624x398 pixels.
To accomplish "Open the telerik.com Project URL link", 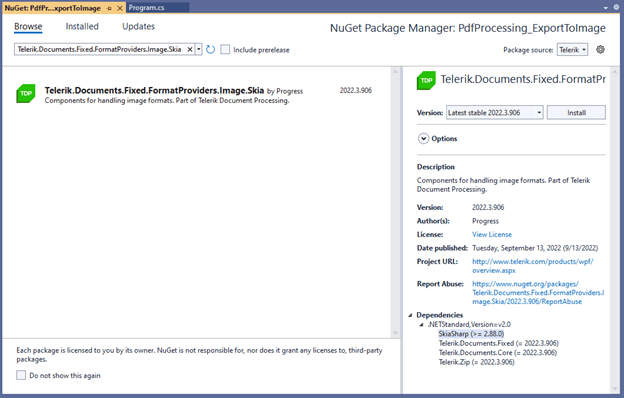I will [532, 266].
